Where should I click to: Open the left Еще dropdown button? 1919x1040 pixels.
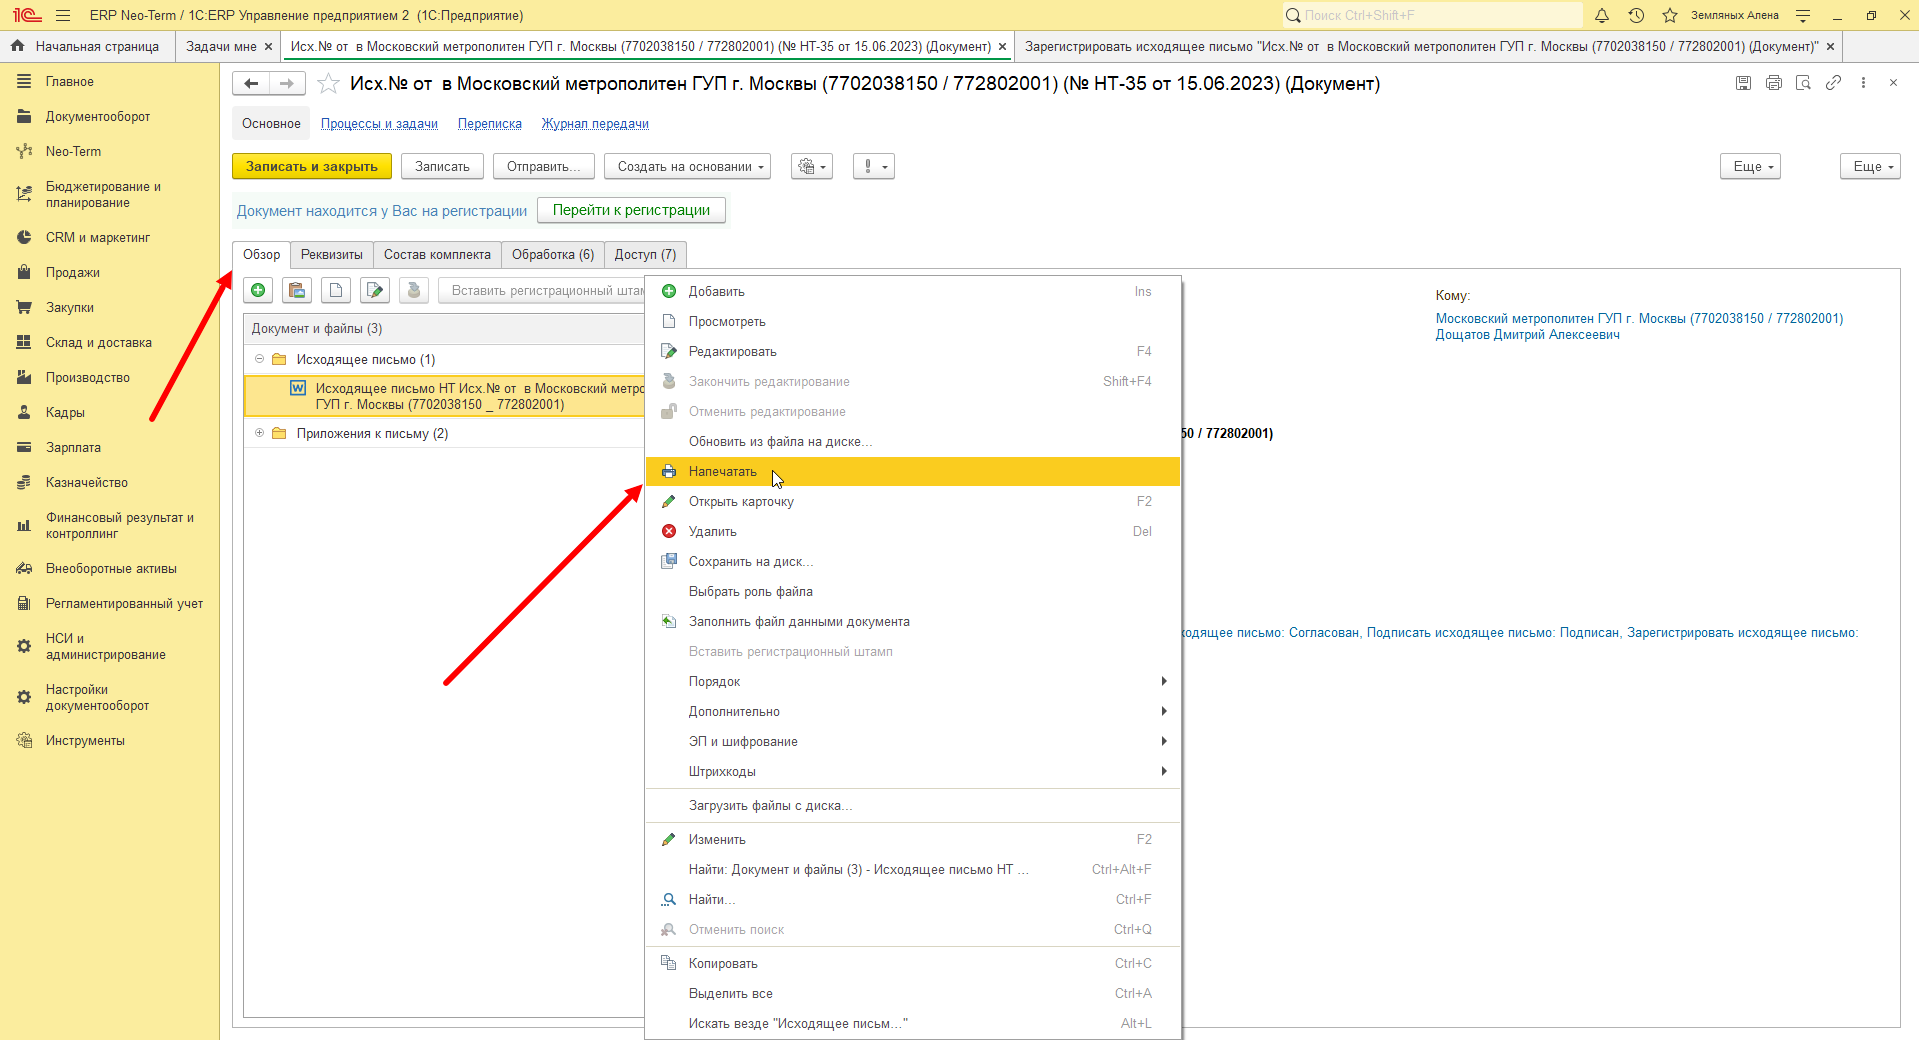tap(1751, 167)
